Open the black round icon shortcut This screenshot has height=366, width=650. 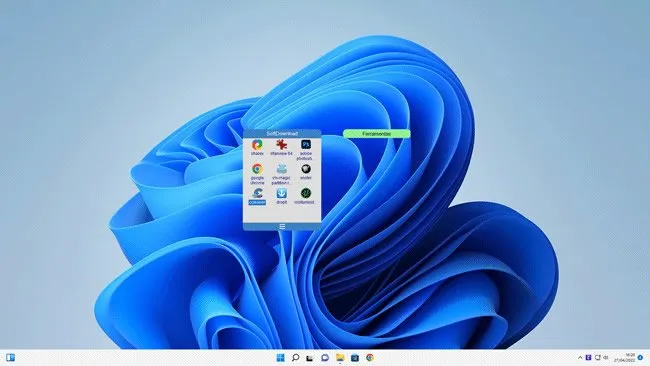306,172
